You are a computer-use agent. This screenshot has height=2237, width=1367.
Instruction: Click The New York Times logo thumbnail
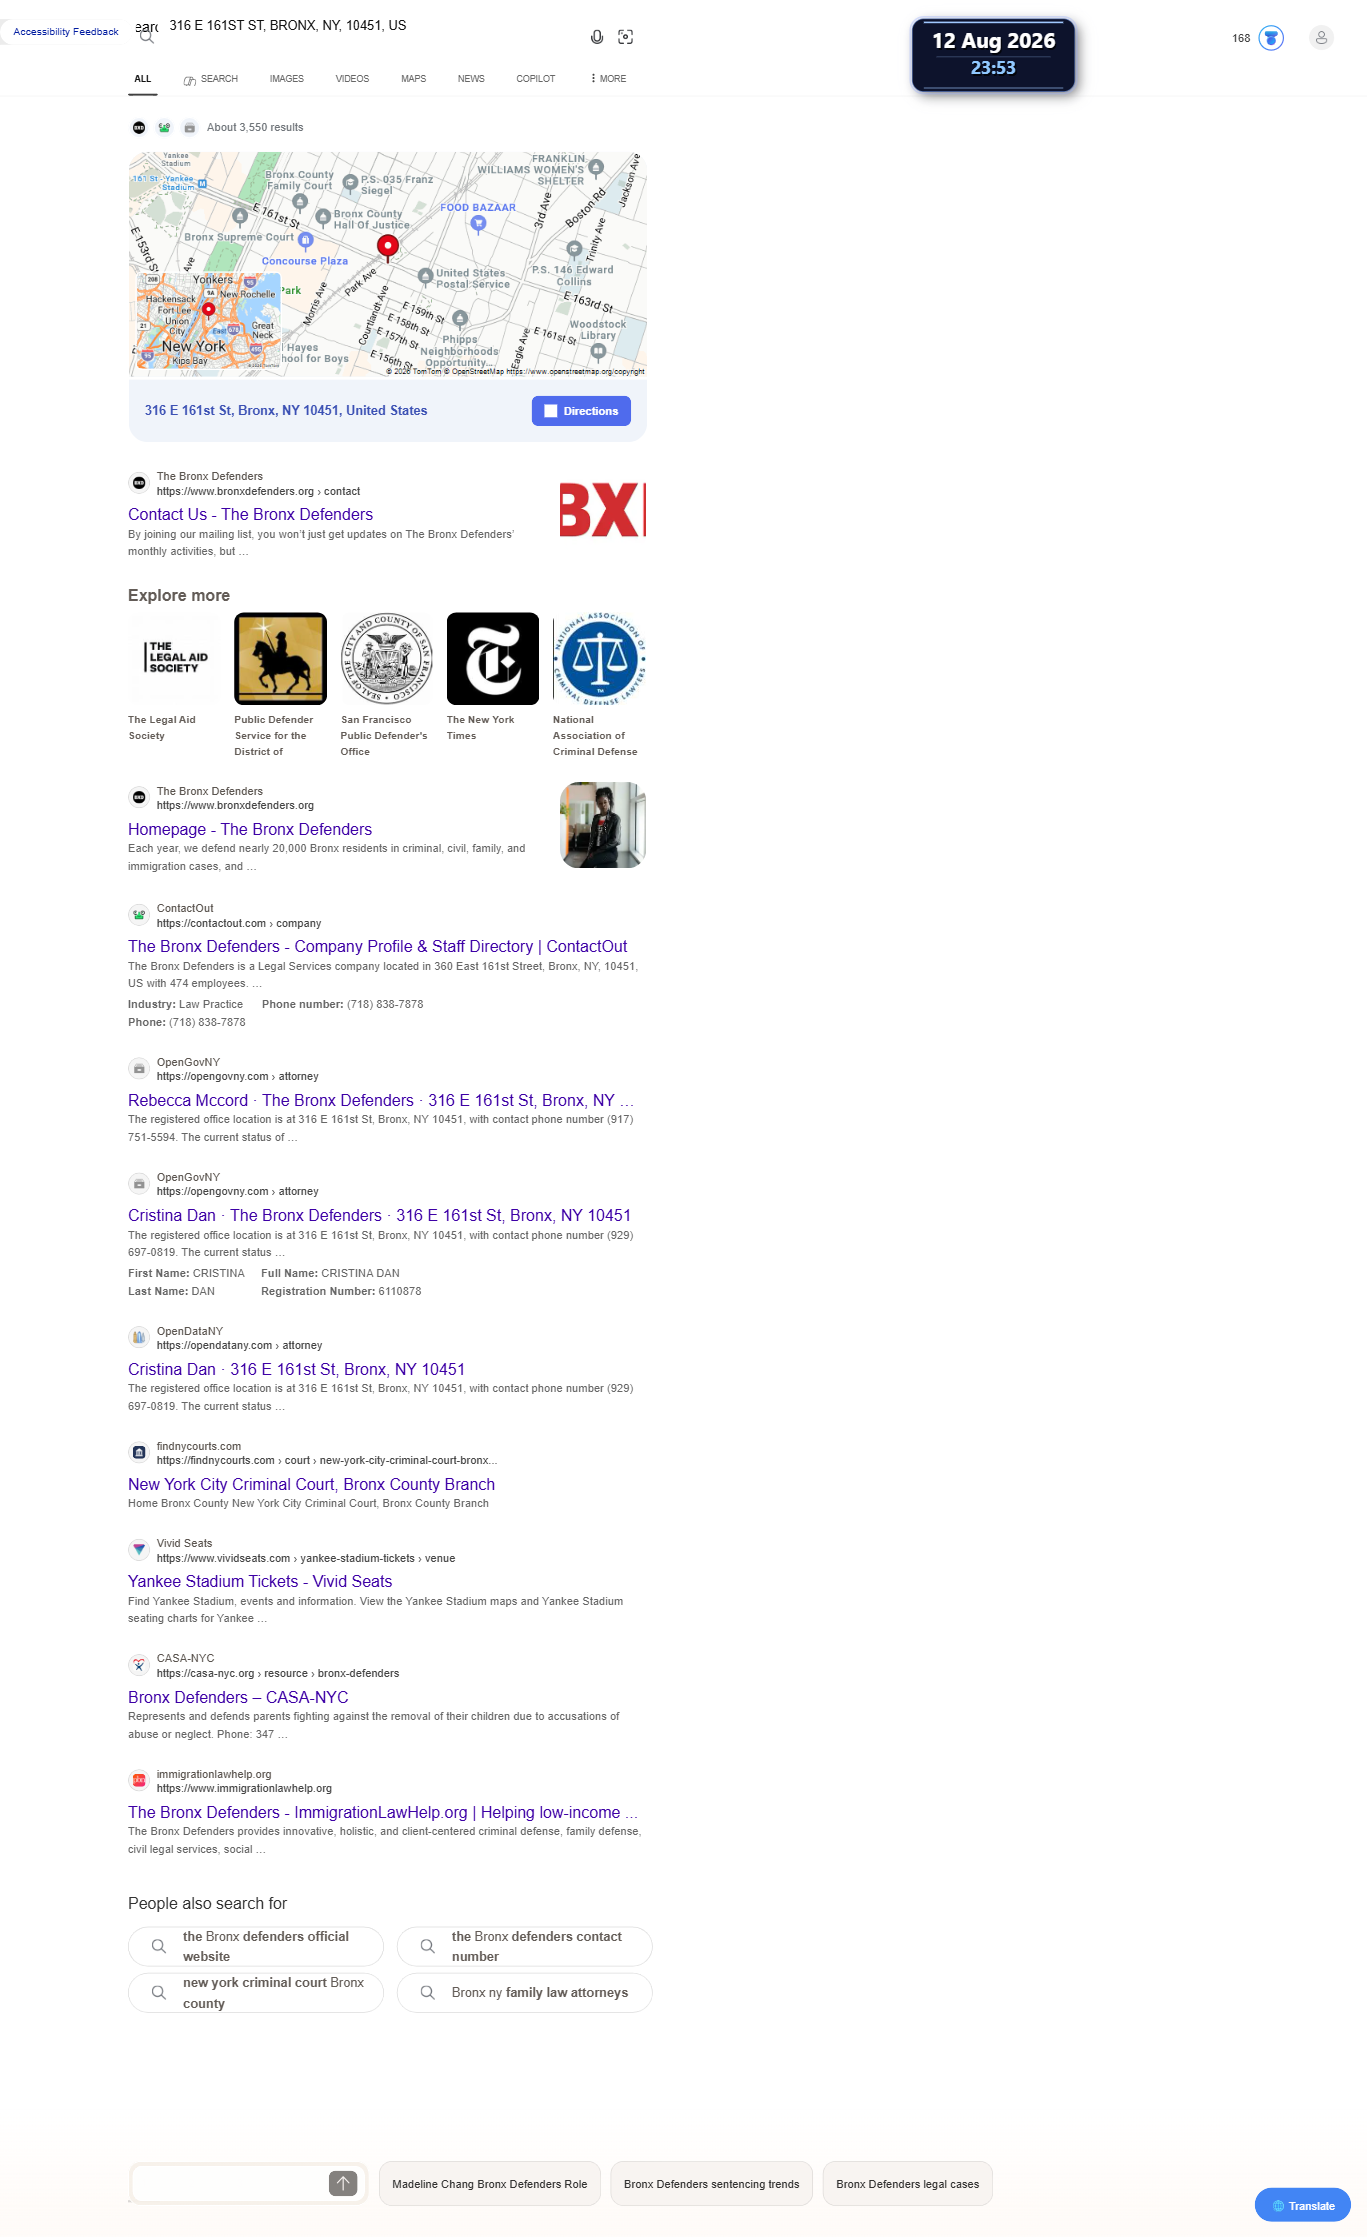[493, 658]
